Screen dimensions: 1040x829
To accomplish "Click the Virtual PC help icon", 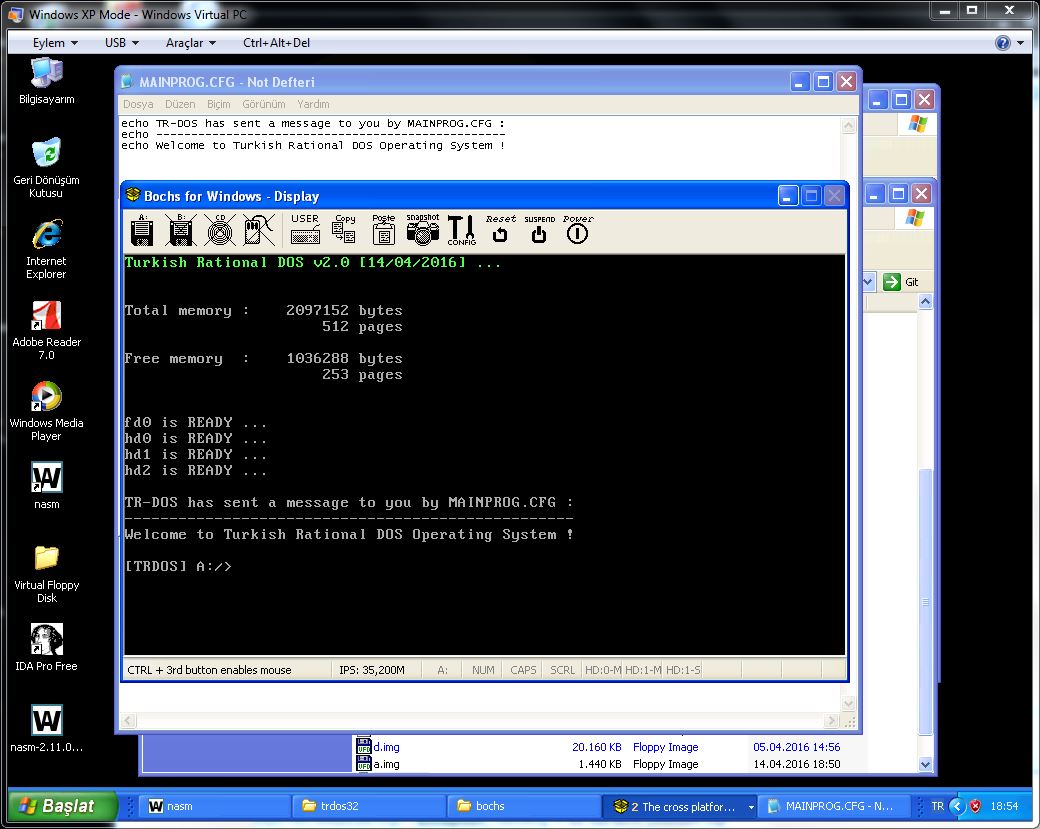I will [1002, 43].
